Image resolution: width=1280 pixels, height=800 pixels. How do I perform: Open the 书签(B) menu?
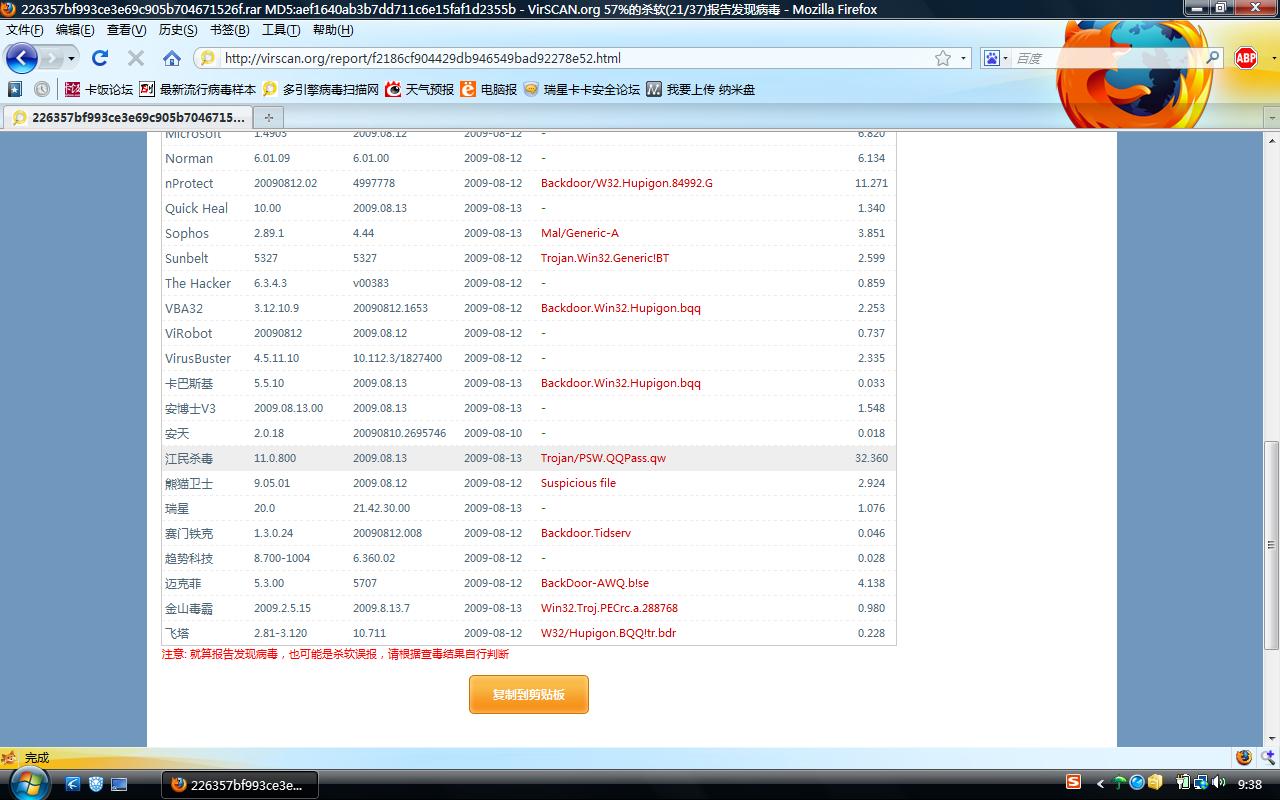click(229, 30)
